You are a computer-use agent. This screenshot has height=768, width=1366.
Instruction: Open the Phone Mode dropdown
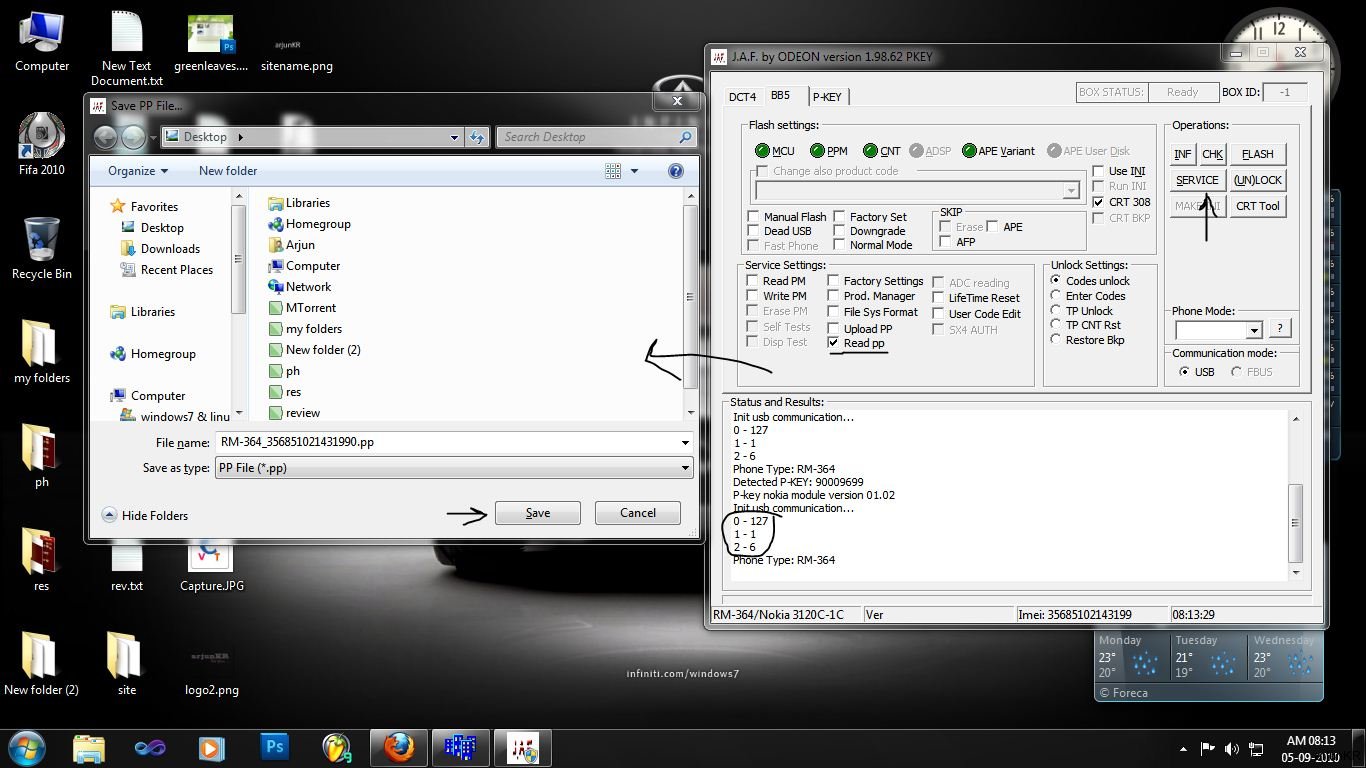(x=1254, y=329)
